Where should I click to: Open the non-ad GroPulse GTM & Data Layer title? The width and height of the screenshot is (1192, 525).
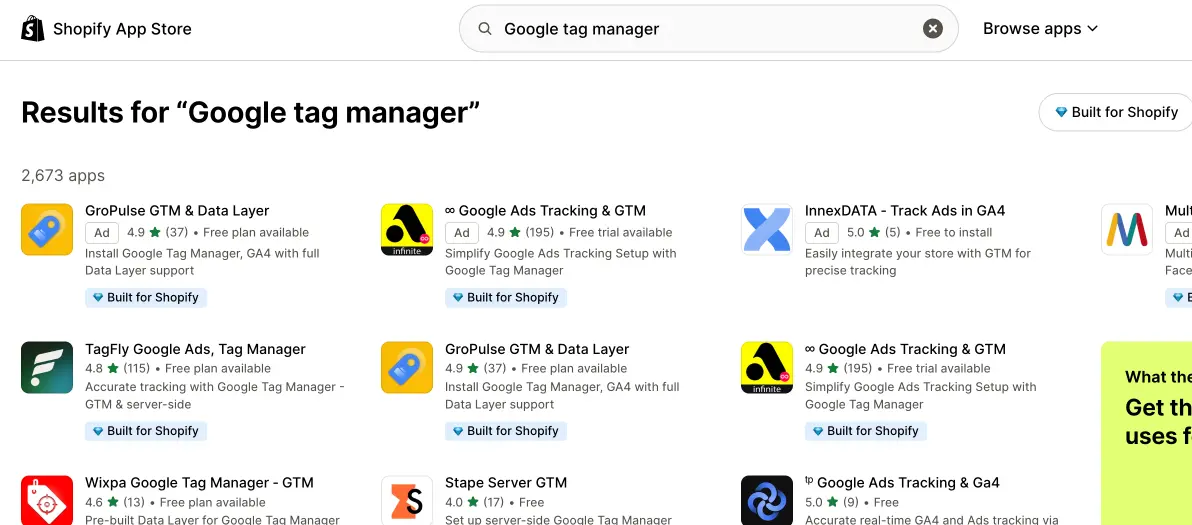coord(537,349)
